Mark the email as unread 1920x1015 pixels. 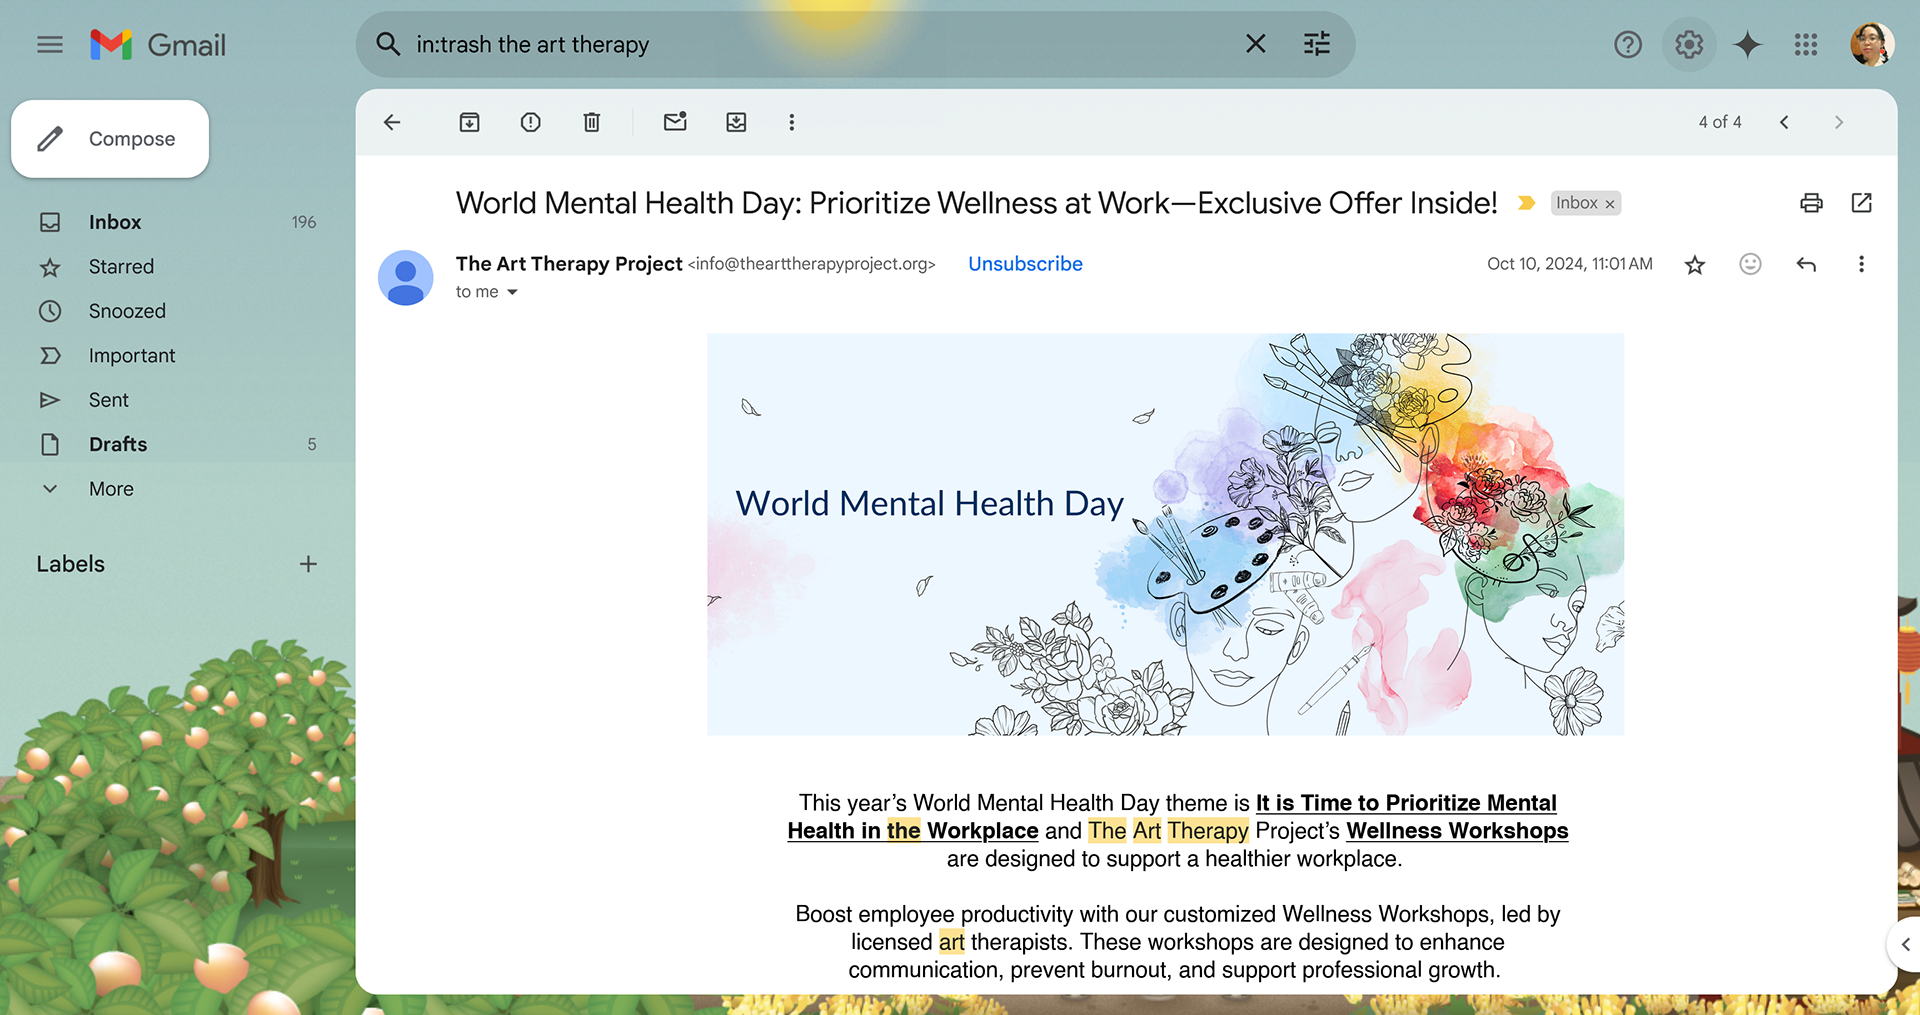click(675, 122)
